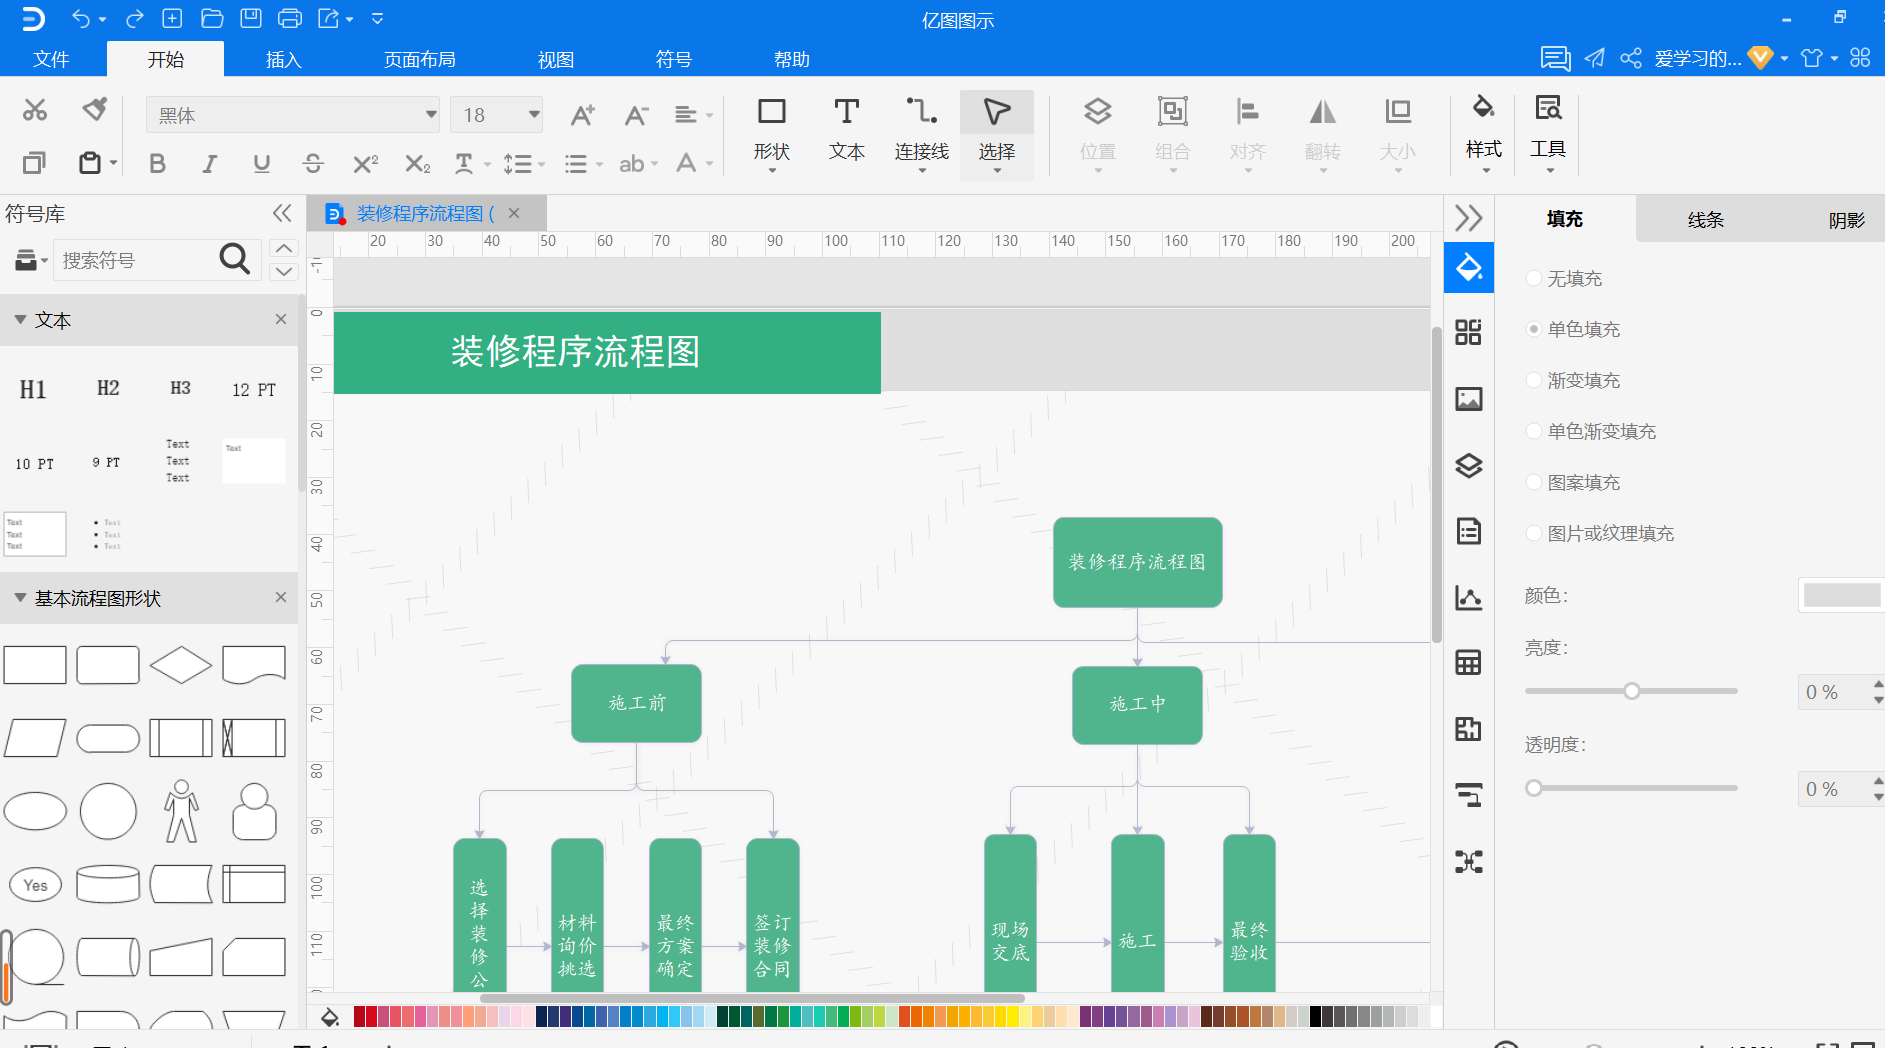Viewport: 1885px width, 1048px height.
Task: Click the Save disk icon
Action: pyautogui.click(x=251, y=18)
